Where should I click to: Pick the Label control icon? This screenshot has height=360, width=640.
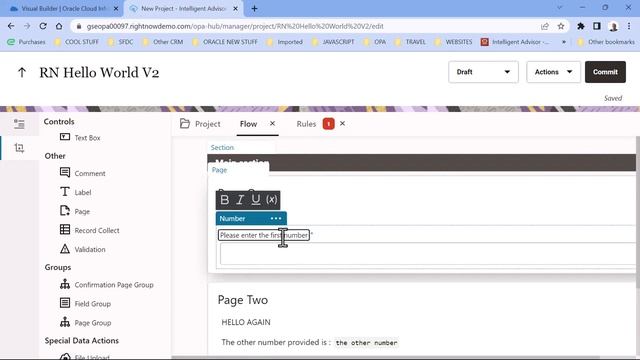coord(64,191)
